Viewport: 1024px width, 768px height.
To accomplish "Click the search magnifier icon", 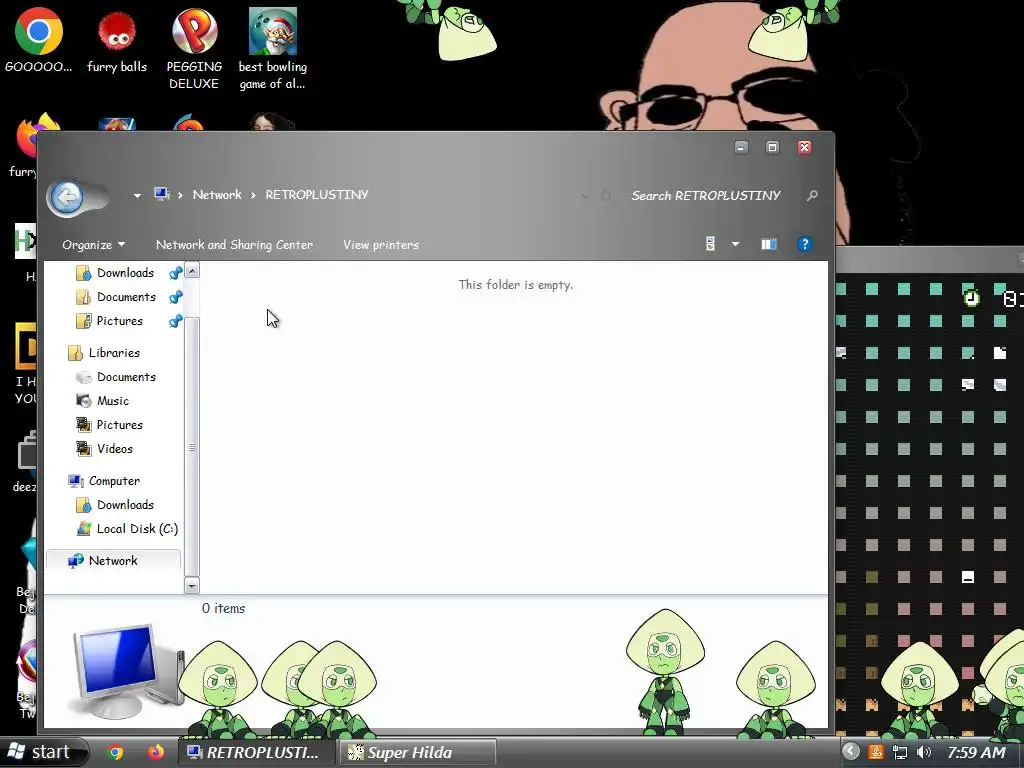I will pos(812,195).
